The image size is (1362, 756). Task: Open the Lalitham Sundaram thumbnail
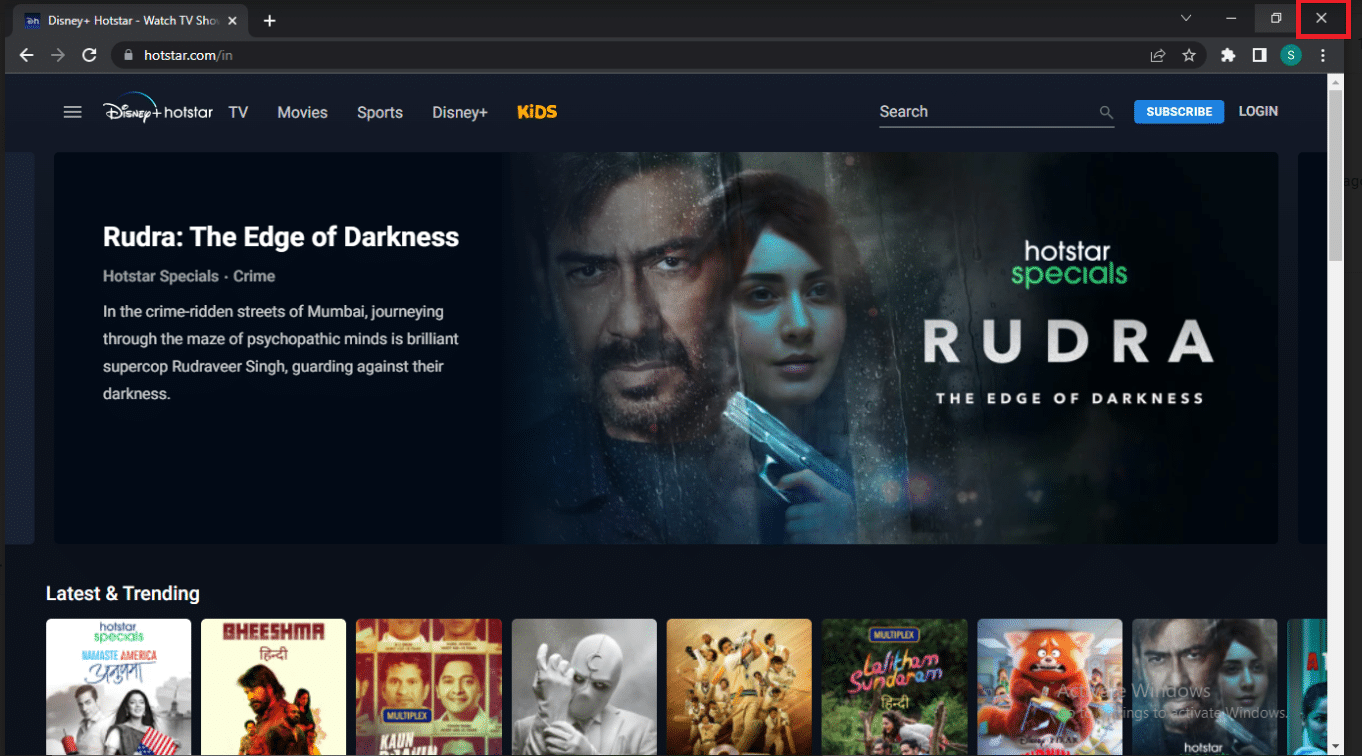coord(895,687)
